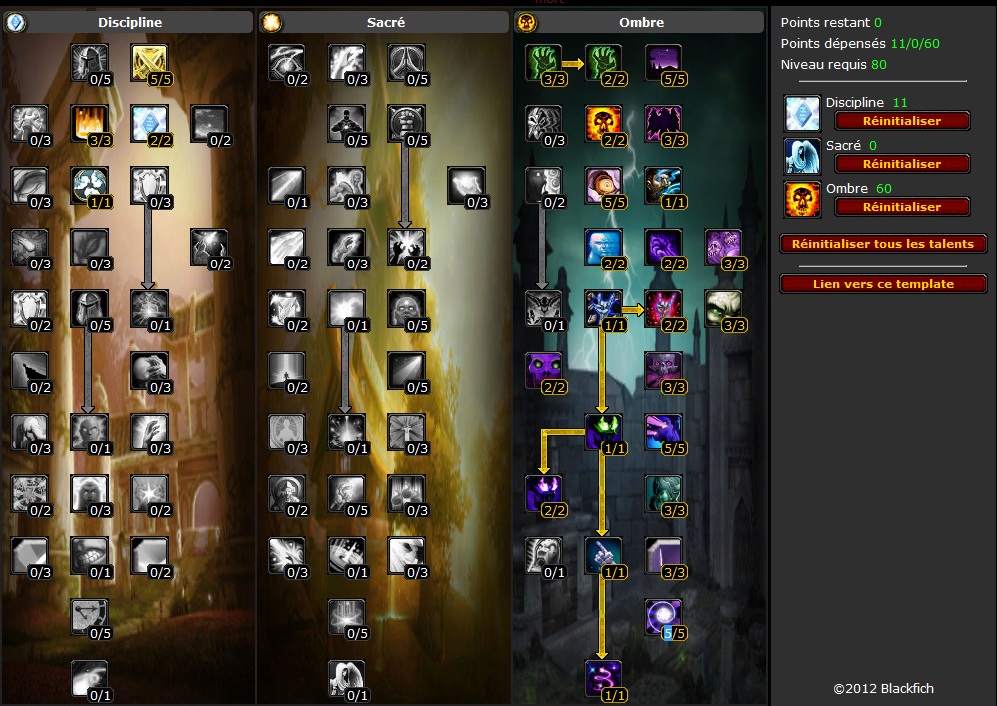This screenshot has height=706, width=997.
Task: Click the Points restant 0 text
Action: click(831, 22)
